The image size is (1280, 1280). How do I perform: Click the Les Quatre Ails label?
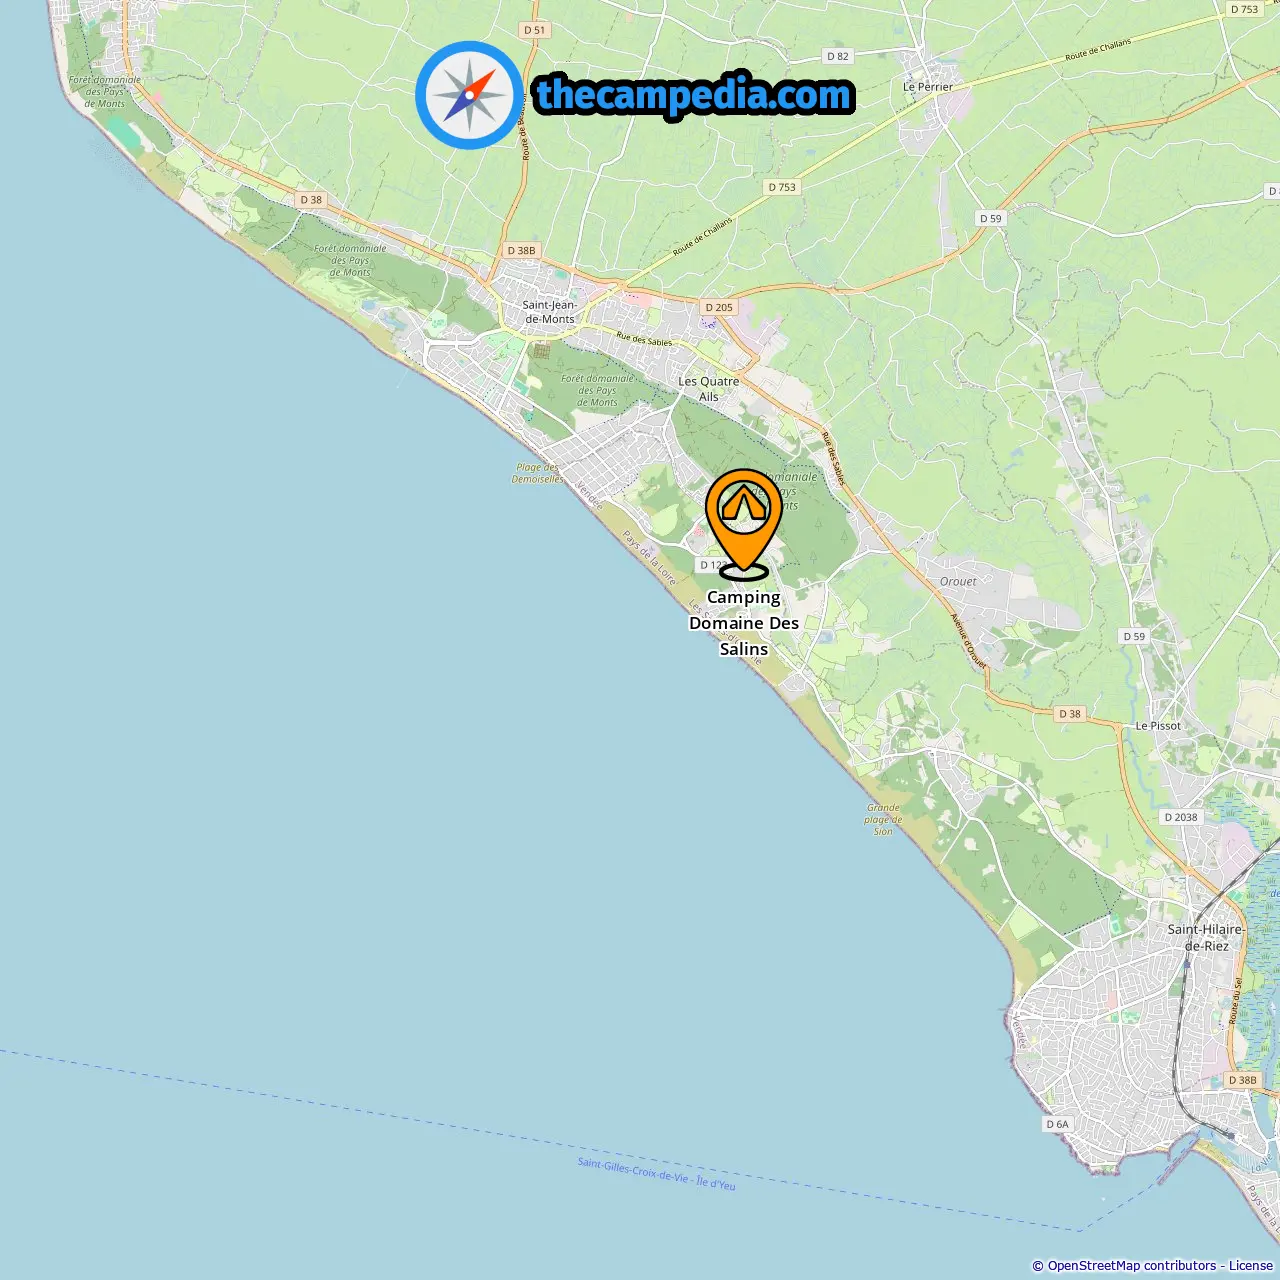pyautogui.click(x=709, y=389)
